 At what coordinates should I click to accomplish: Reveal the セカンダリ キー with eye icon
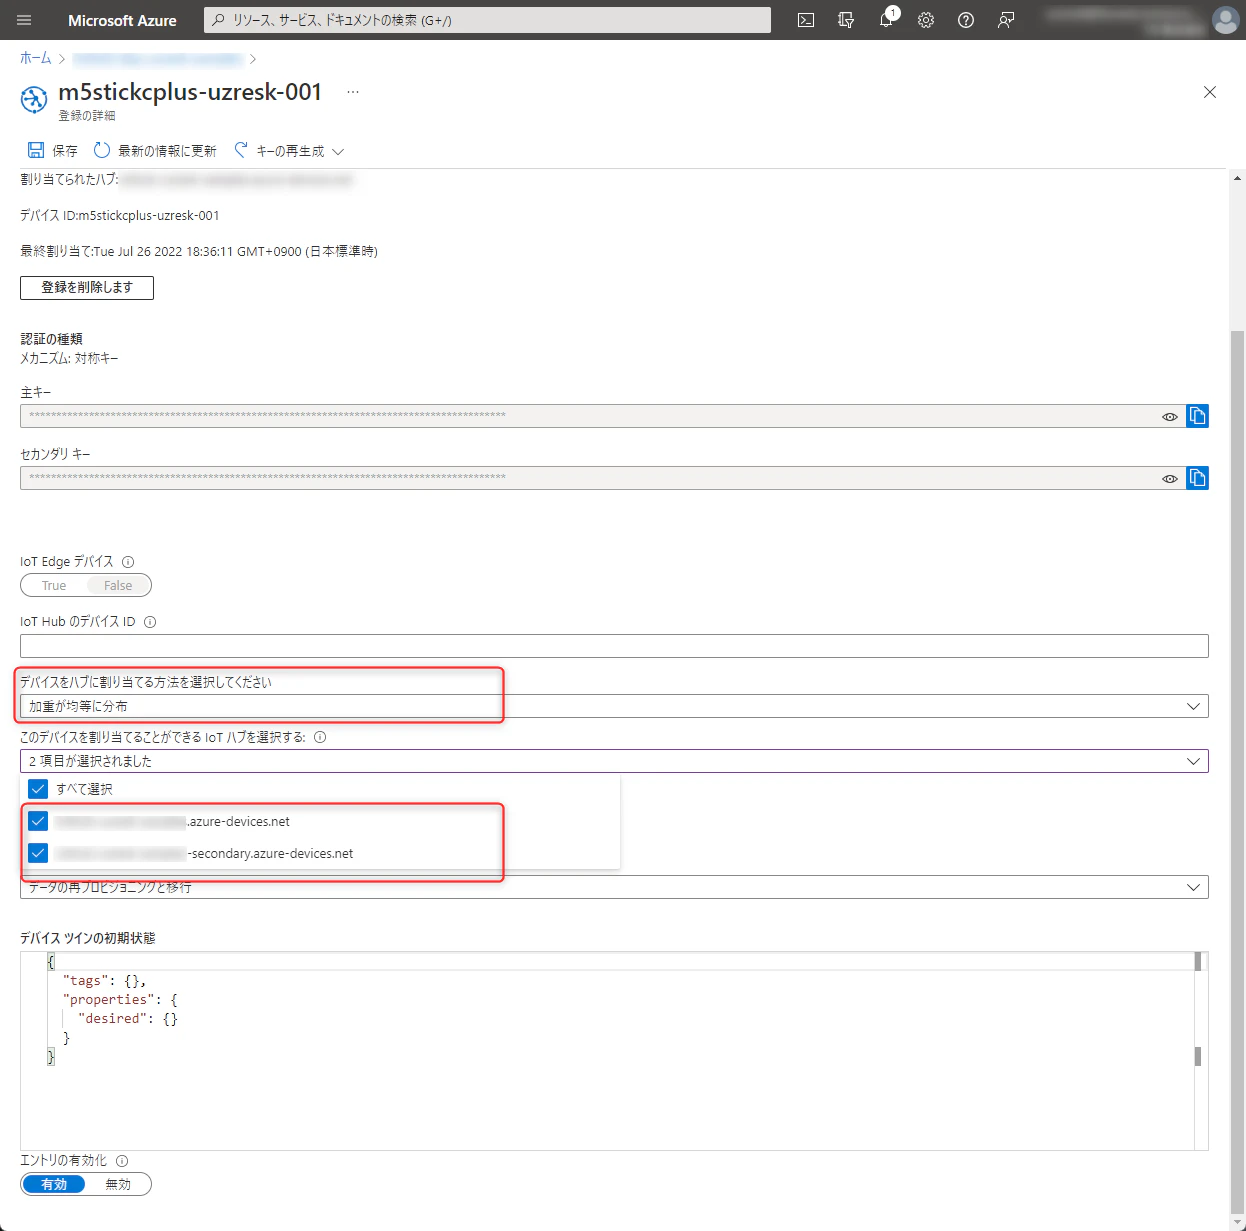[x=1170, y=478]
